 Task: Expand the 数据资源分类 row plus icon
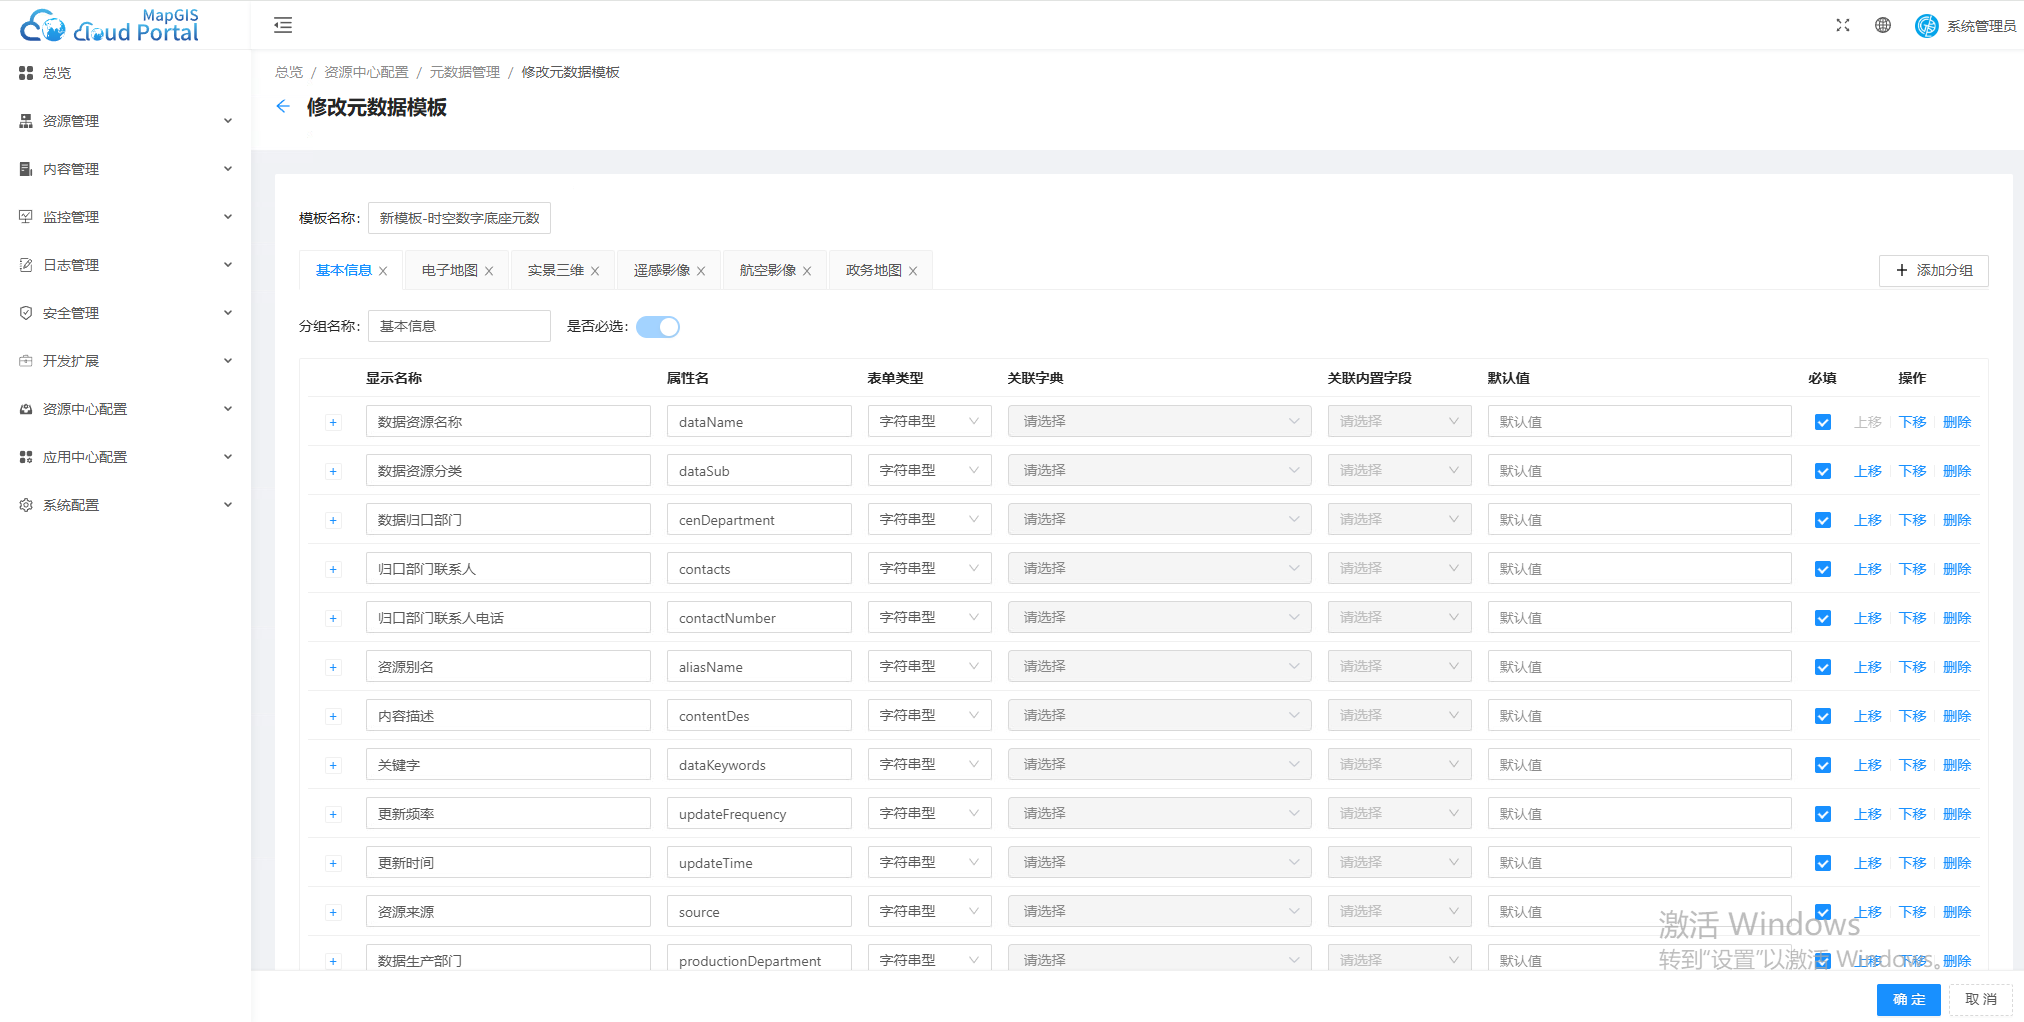333,471
